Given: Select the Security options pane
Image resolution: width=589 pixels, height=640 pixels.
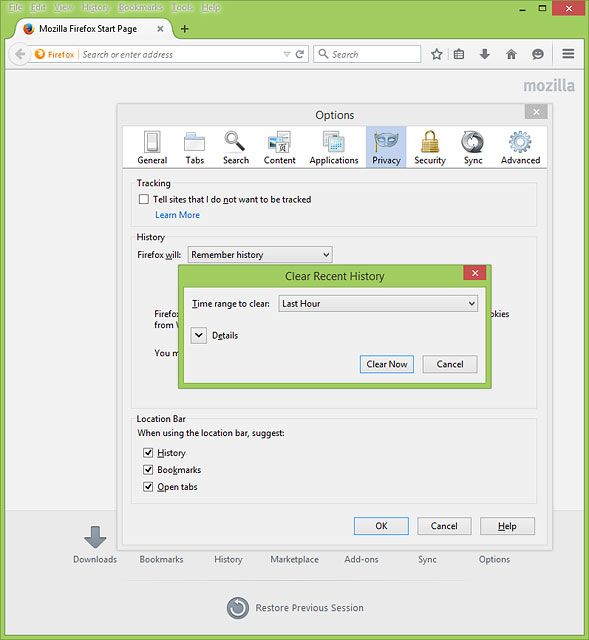Looking at the screenshot, I should (x=430, y=147).
